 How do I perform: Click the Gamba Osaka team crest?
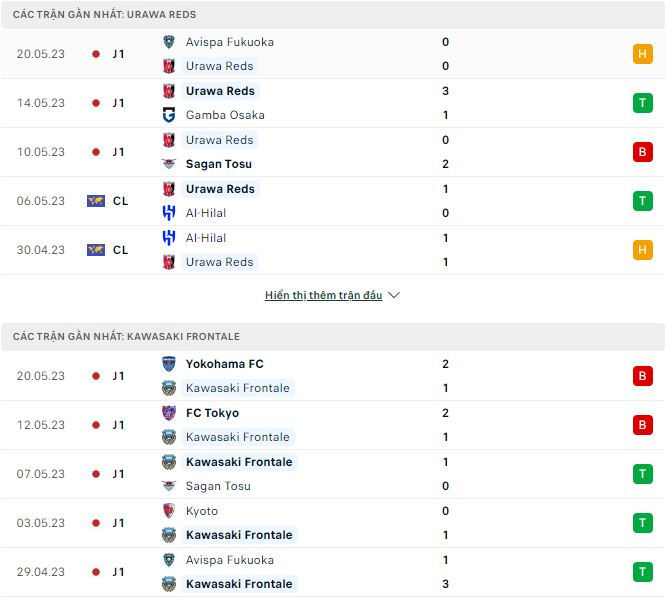[x=169, y=115]
